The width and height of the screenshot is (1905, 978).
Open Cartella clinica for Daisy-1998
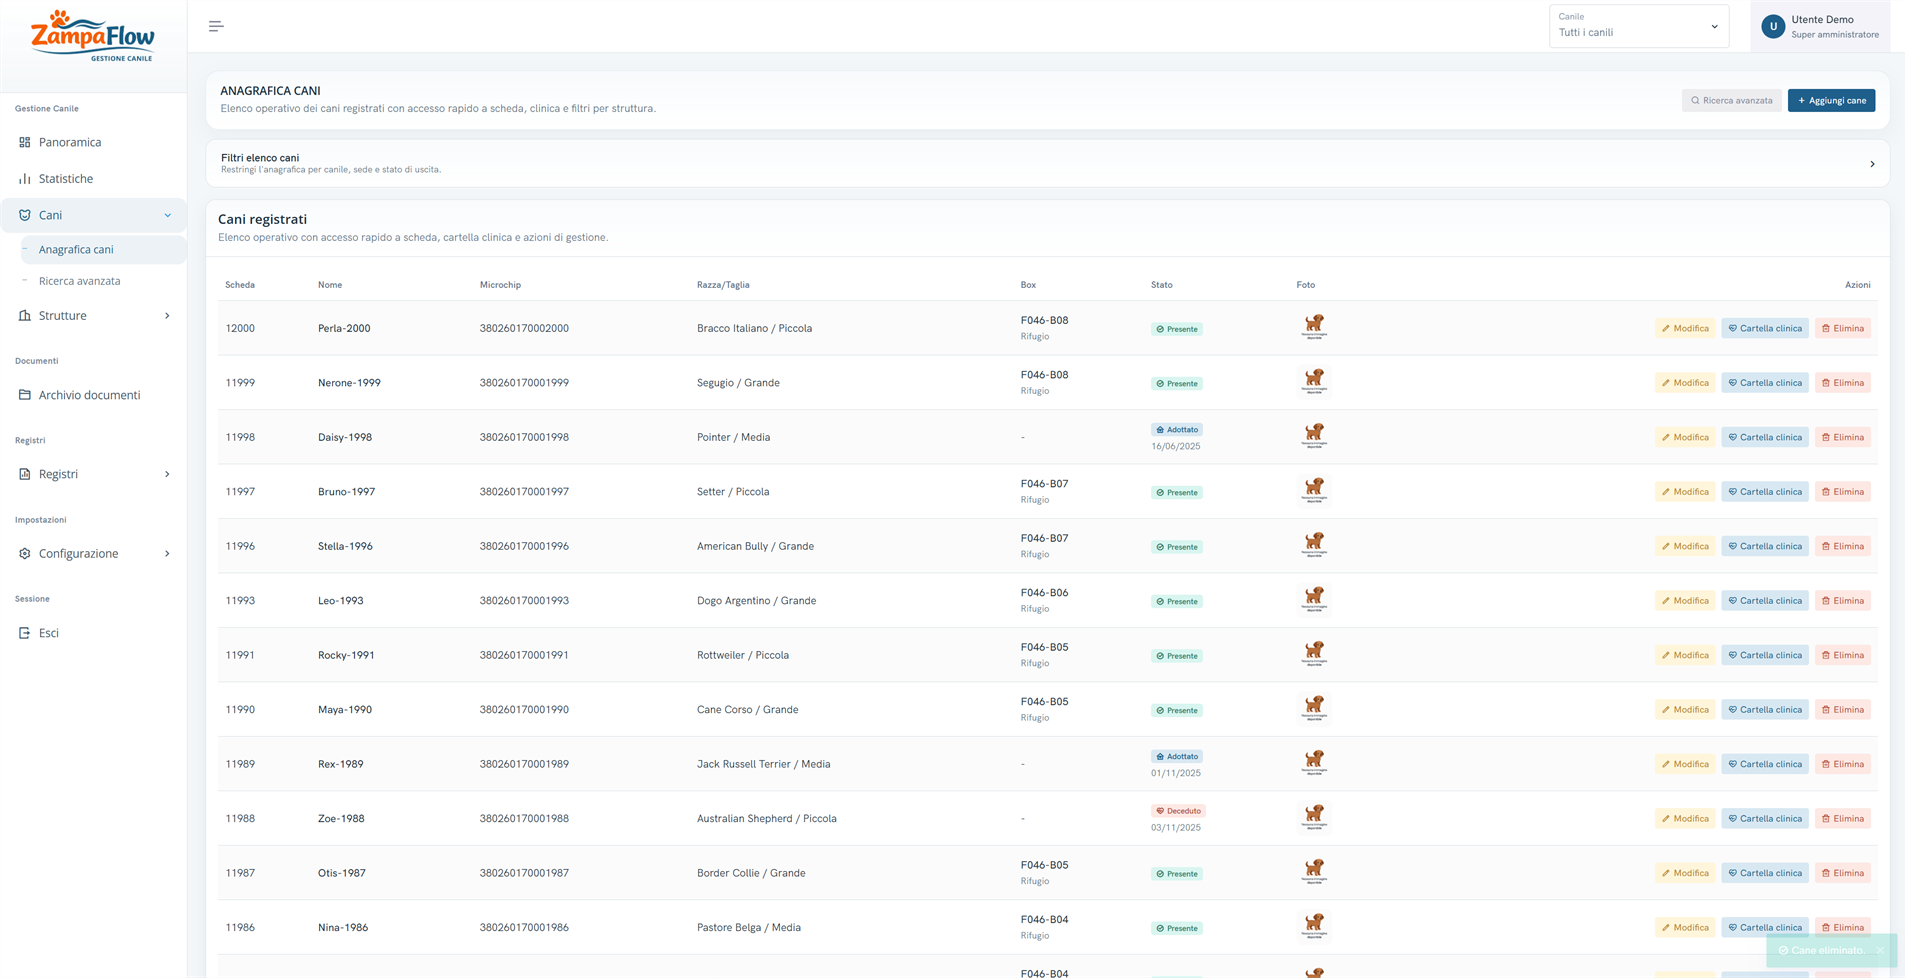(x=1764, y=437)
